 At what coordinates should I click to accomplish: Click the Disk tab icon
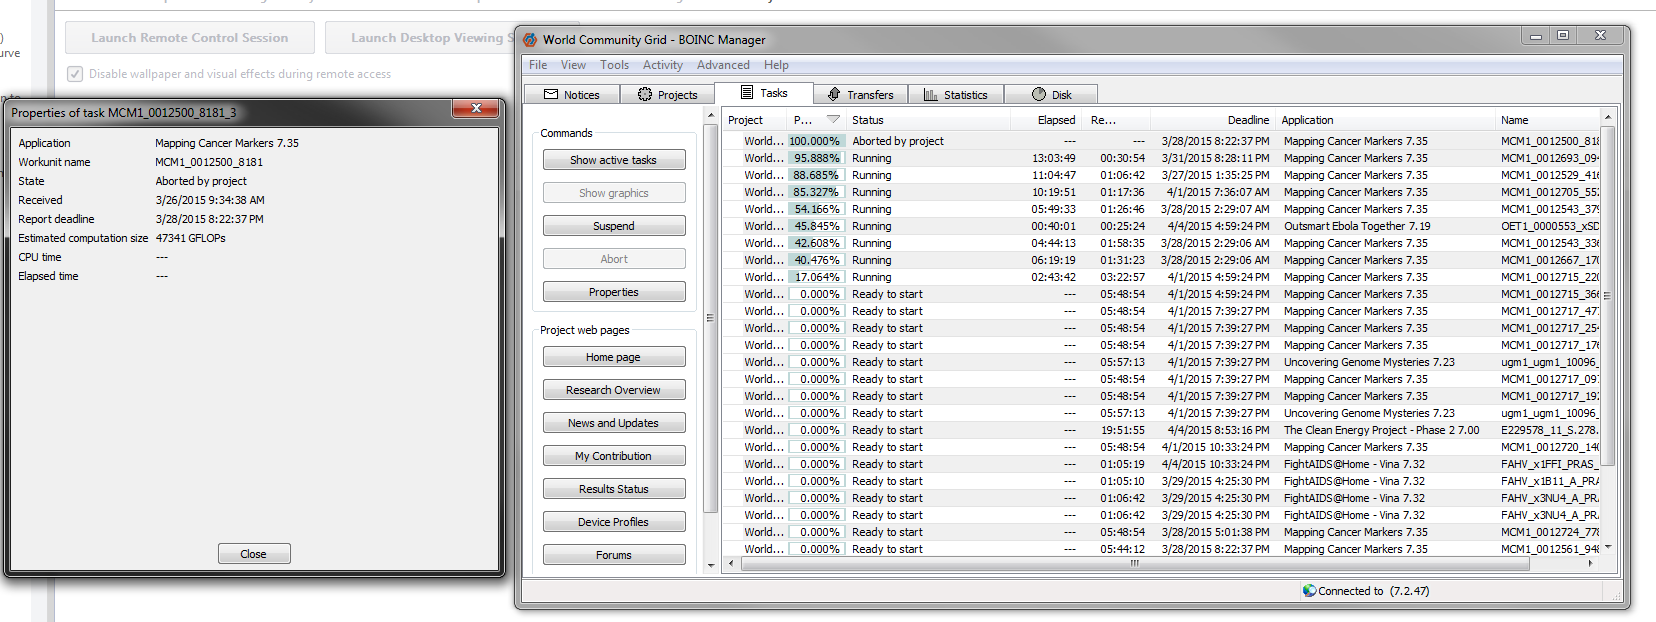click(1039, 94)
